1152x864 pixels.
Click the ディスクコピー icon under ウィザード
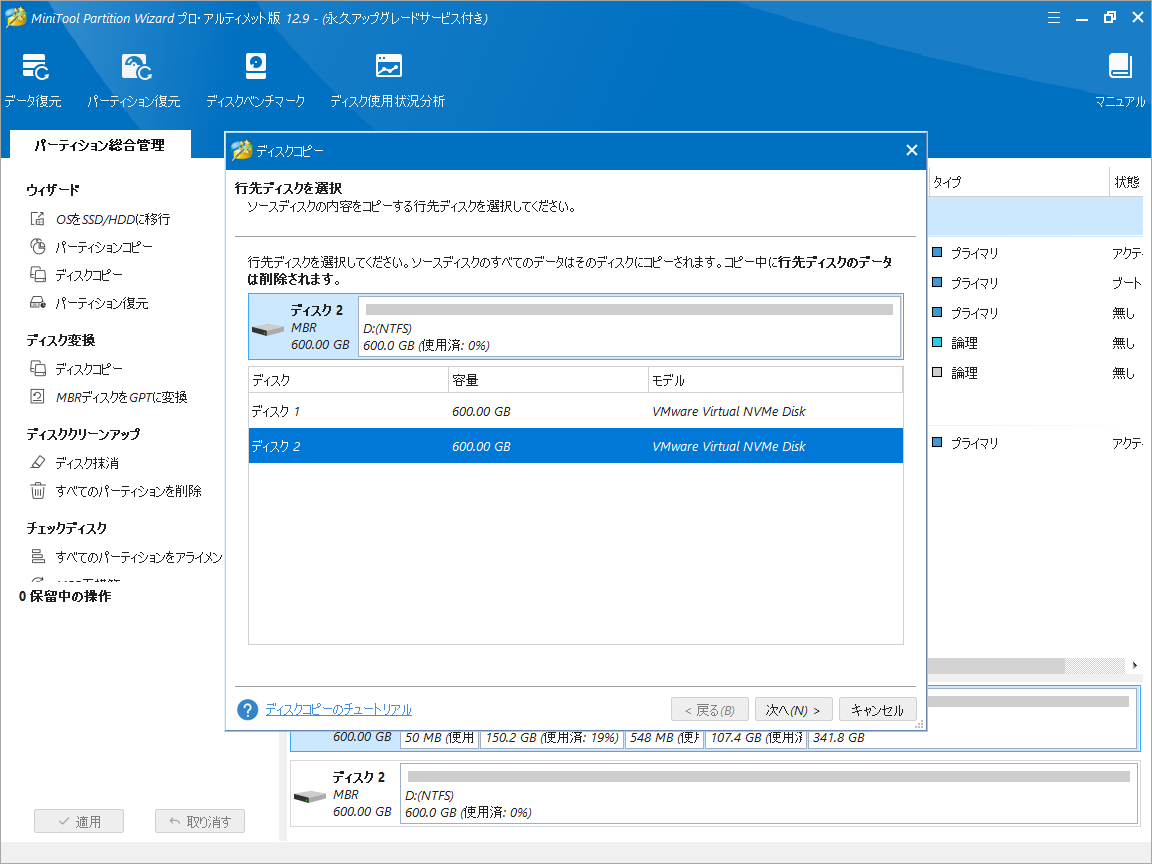(x=37, y=275)
